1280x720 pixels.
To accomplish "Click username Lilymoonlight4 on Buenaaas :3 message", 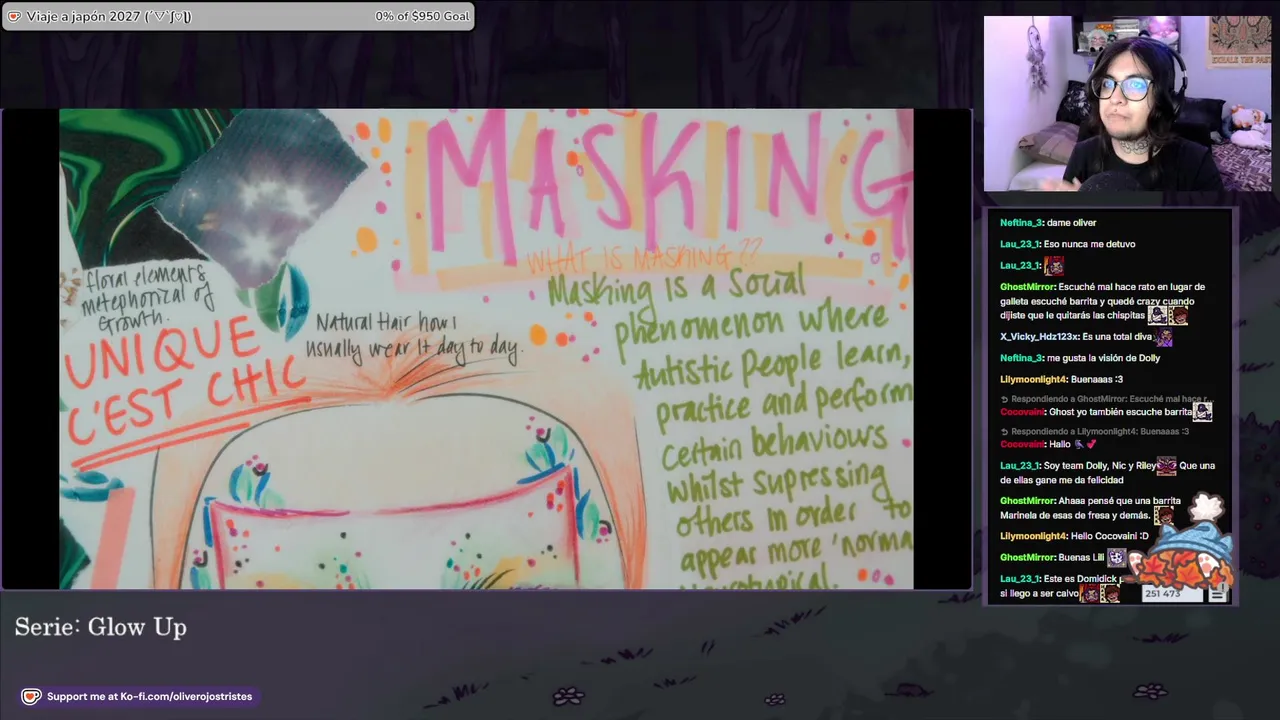I will 1034,380.
